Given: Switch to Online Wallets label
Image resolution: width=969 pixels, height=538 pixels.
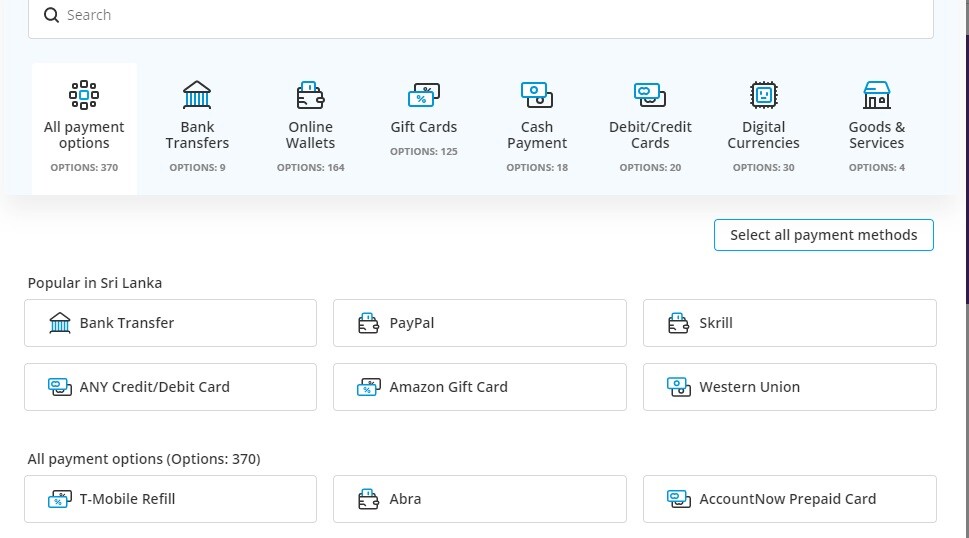Looking at the screenshot, I should point(310,135).
